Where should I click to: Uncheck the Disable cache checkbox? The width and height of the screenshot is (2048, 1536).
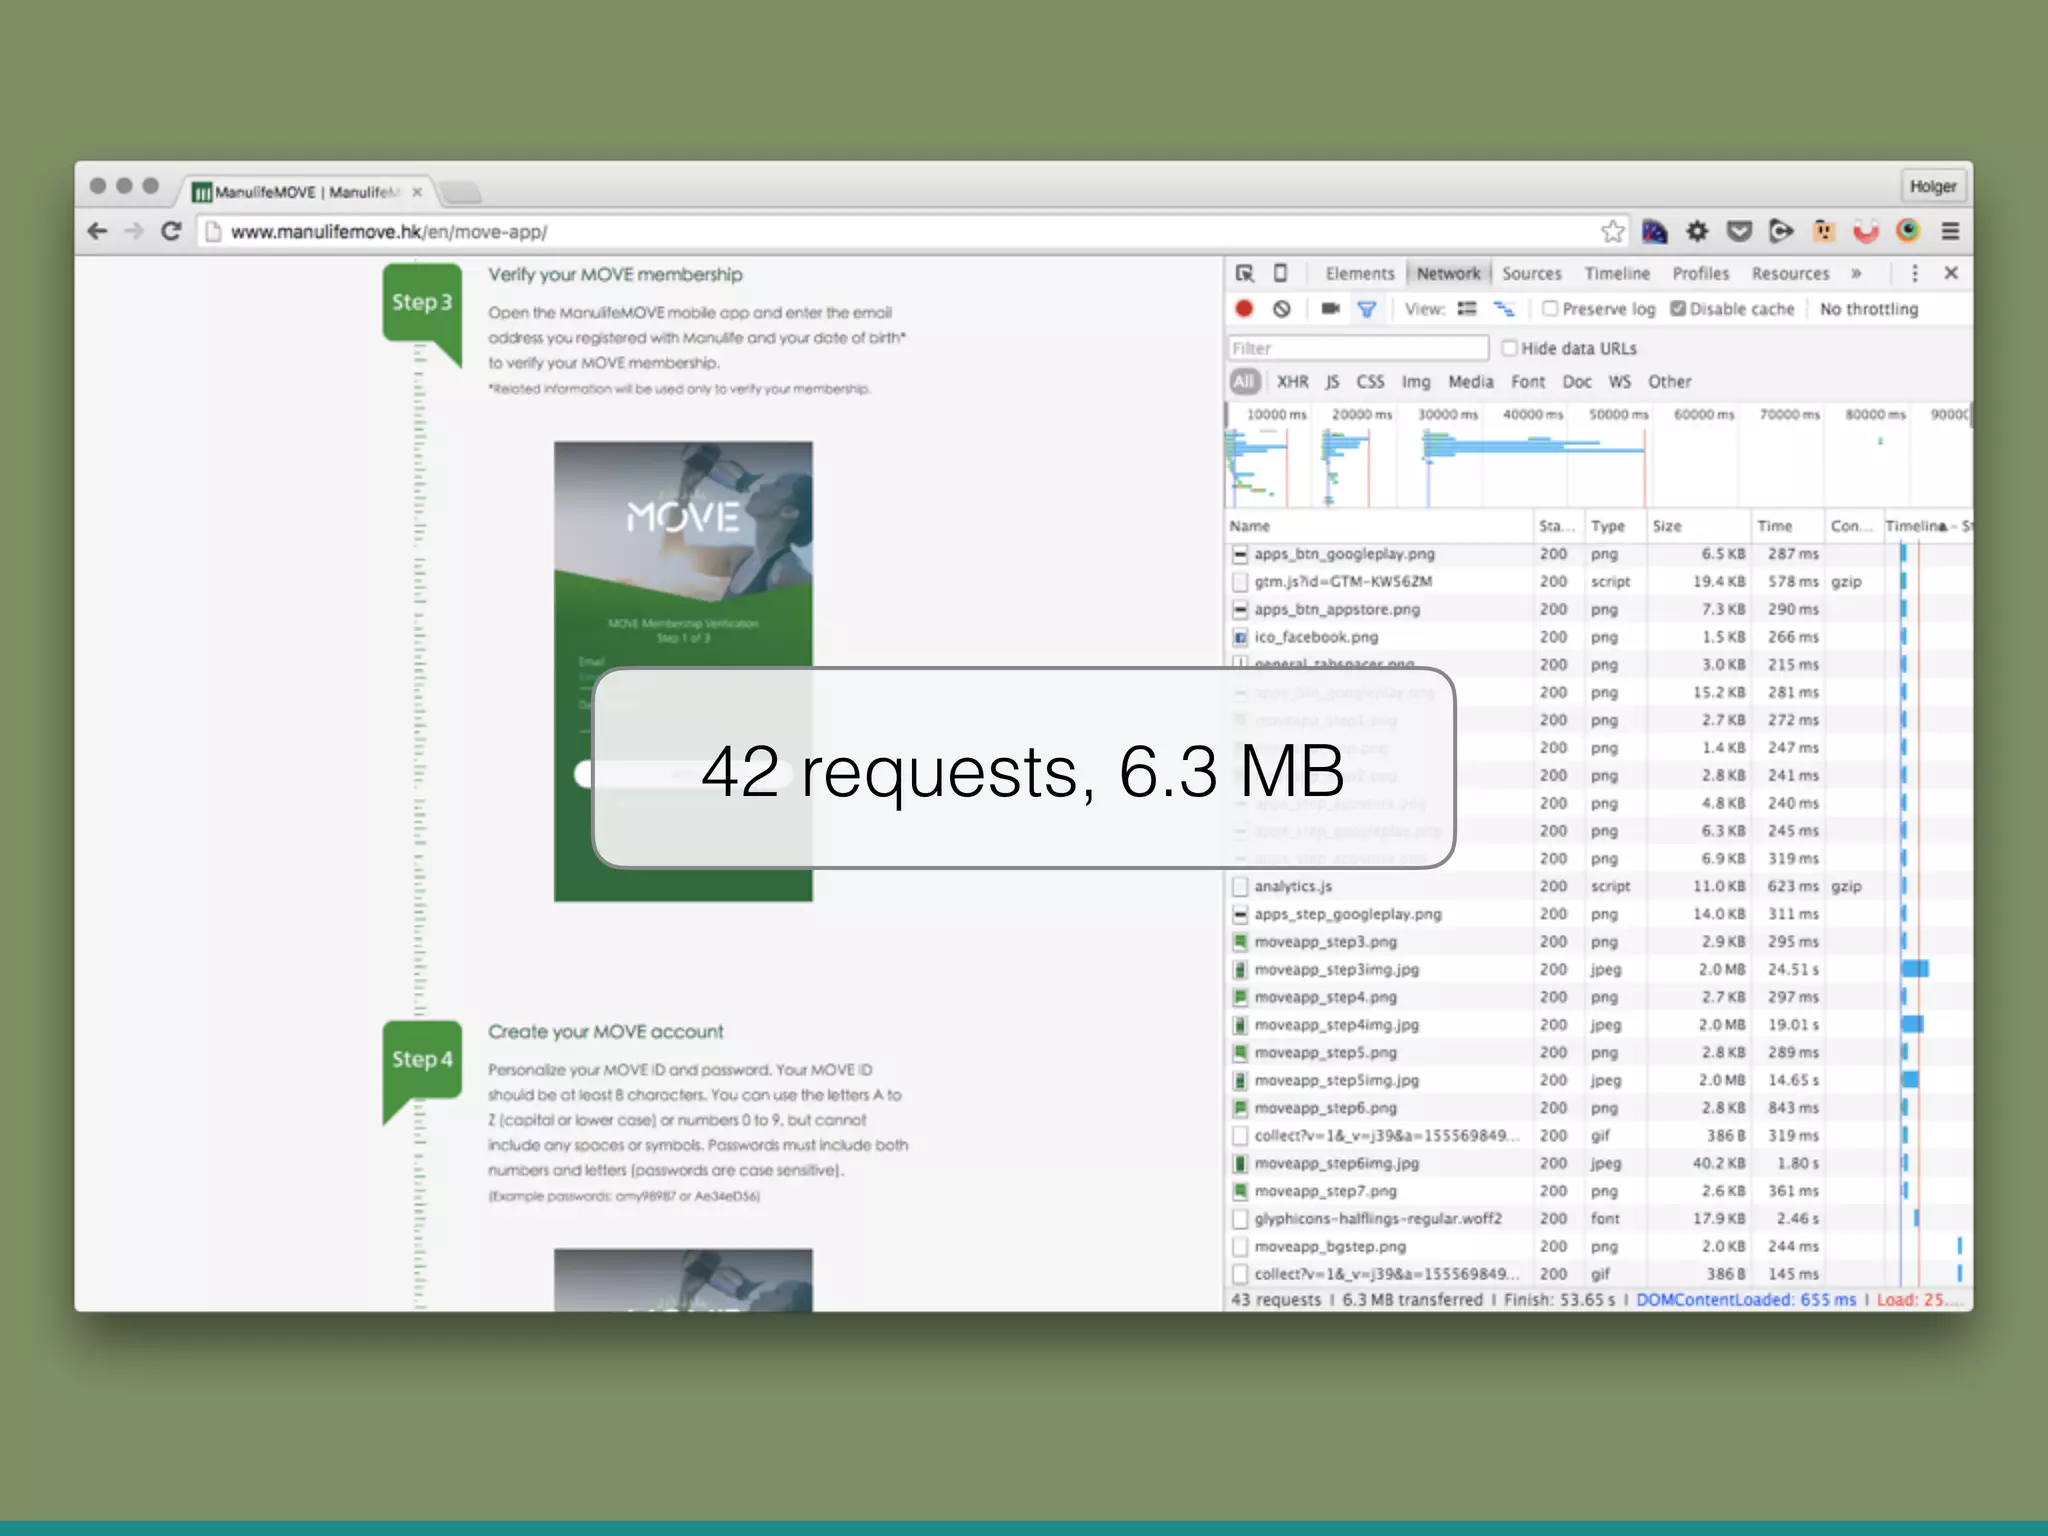(1678, 309)
